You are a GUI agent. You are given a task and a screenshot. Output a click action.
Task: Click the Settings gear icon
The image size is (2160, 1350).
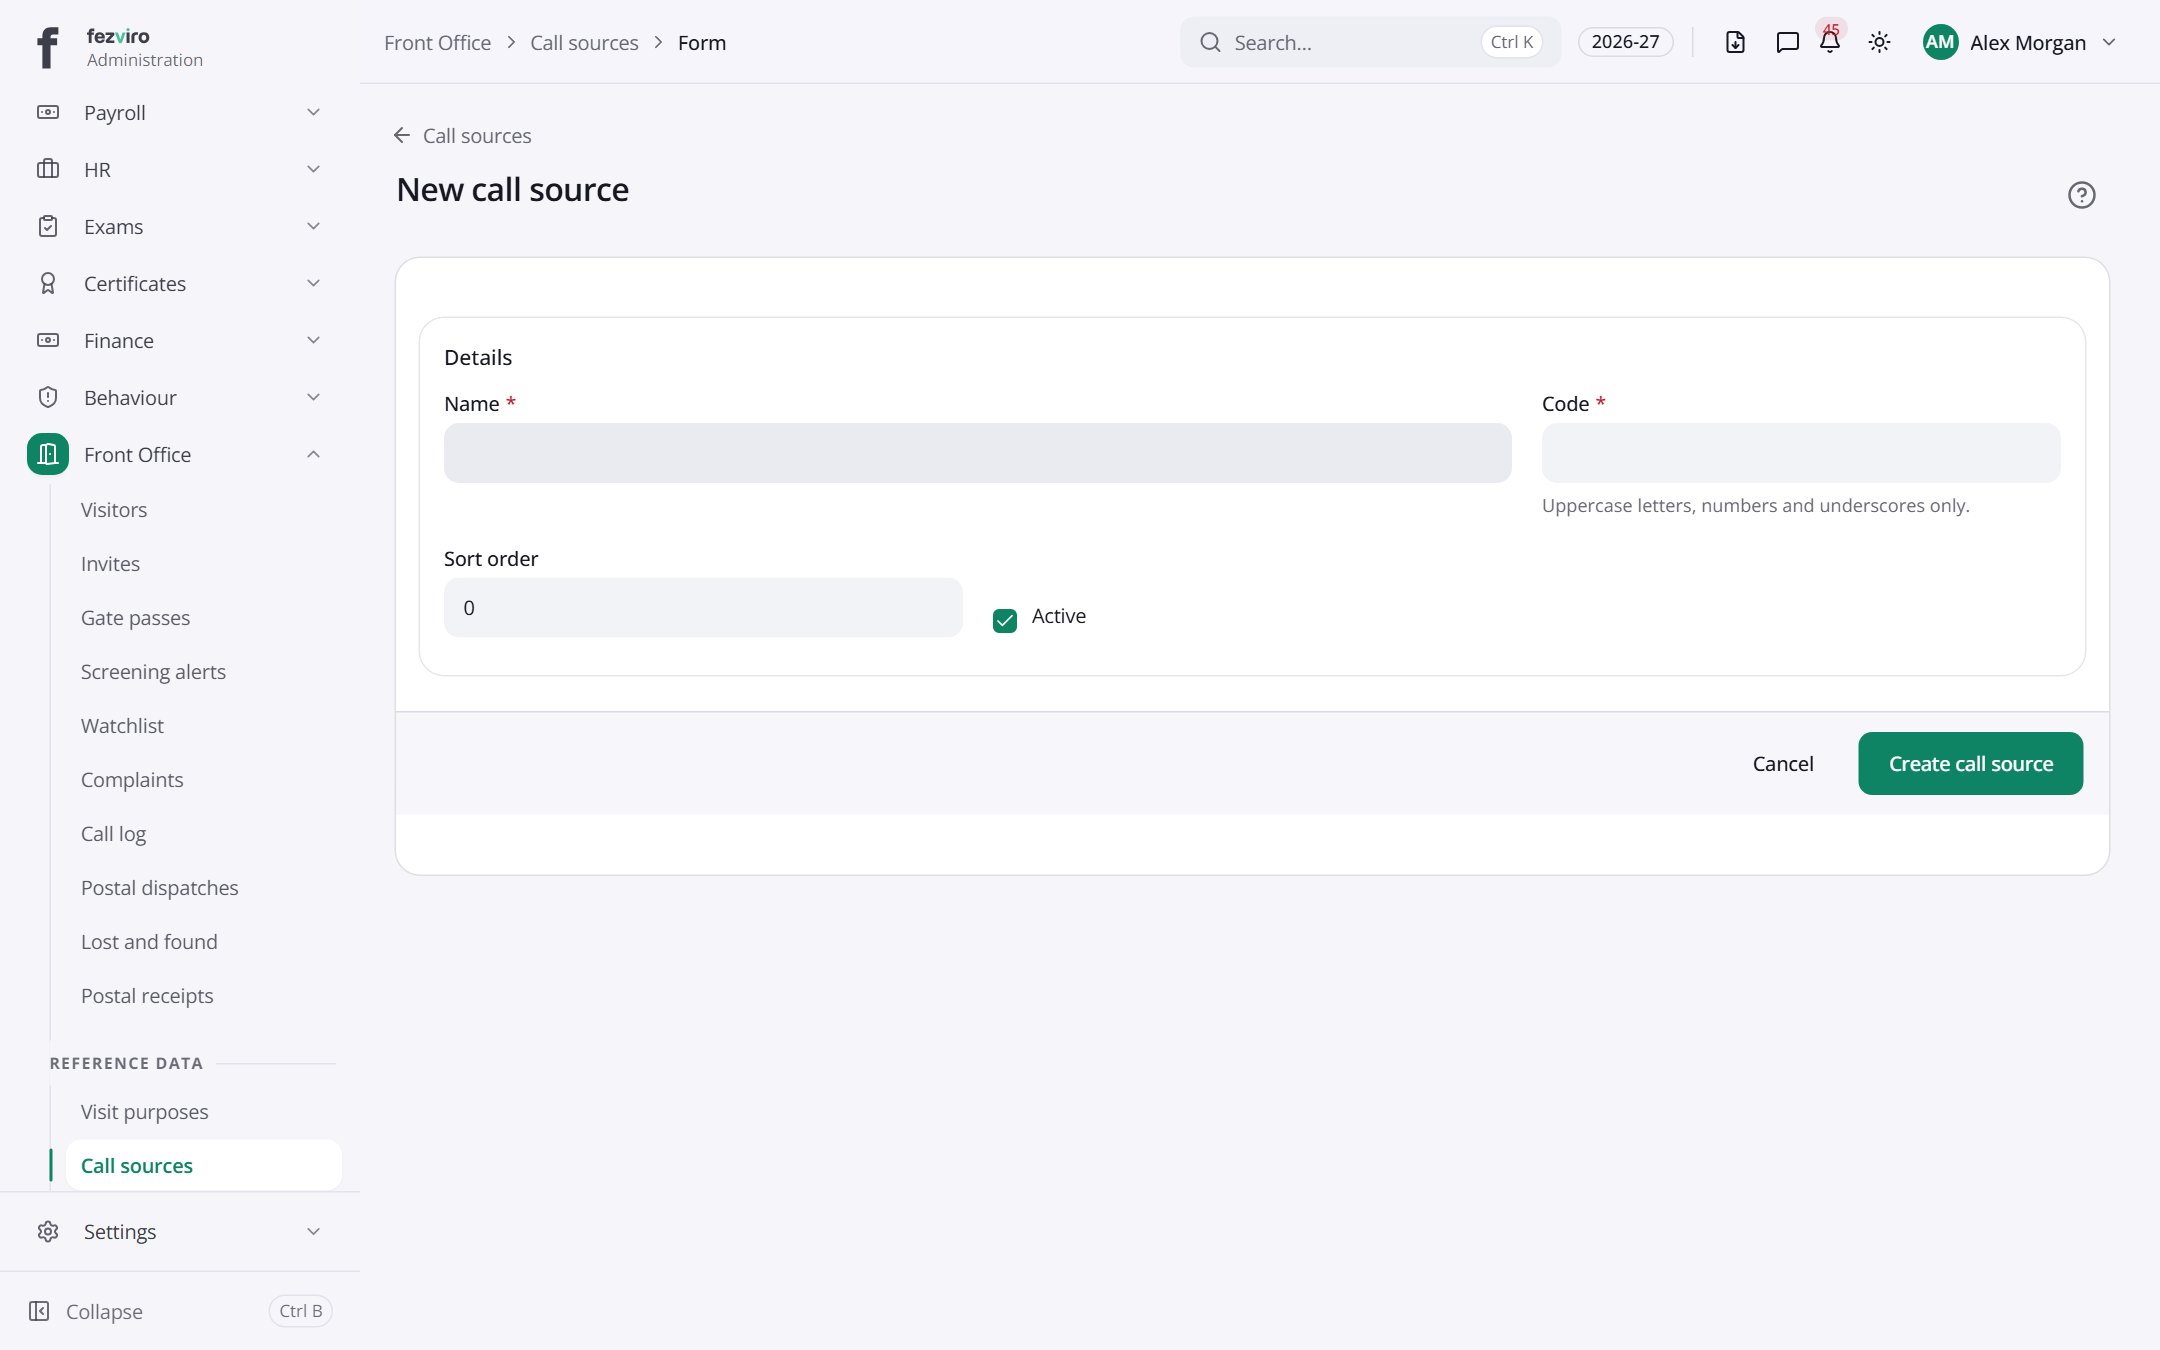point(48,1231)
